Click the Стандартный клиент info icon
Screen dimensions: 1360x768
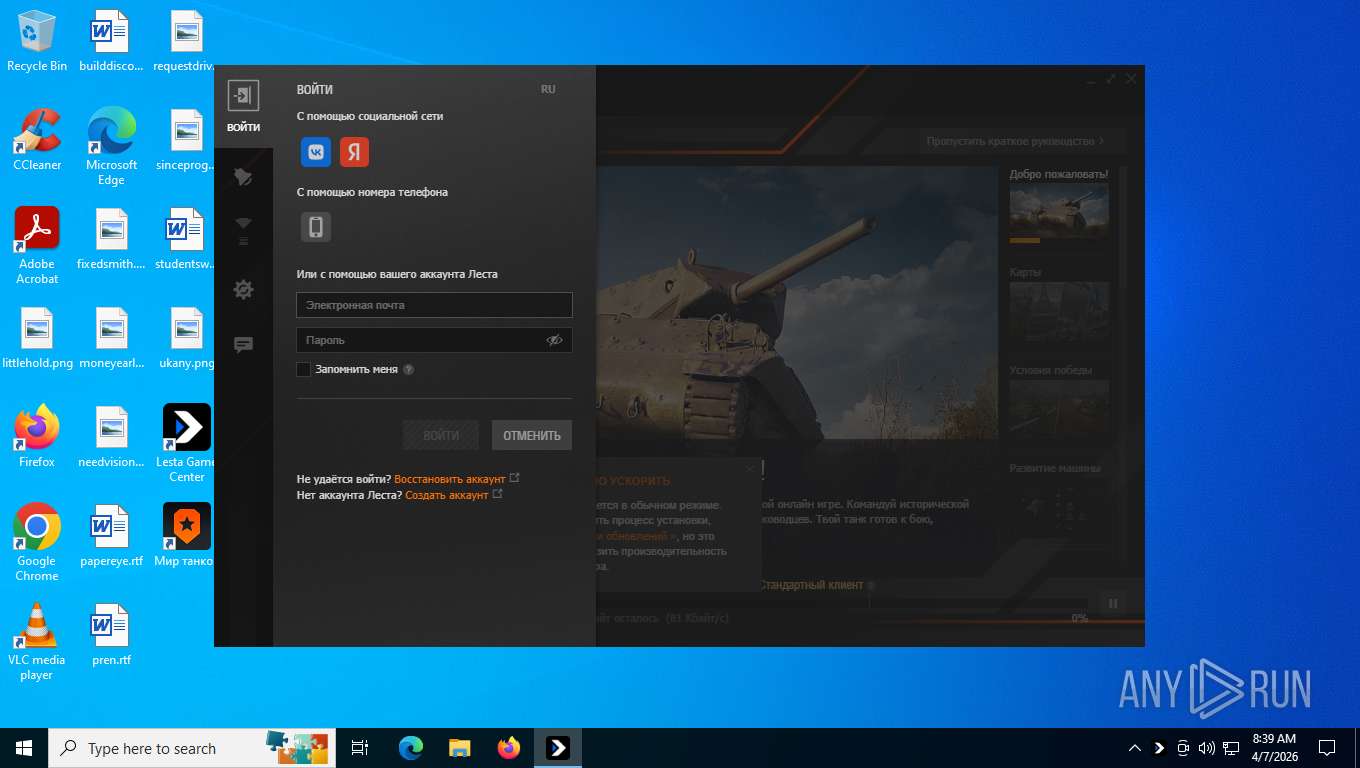click(x=871, y=585)
